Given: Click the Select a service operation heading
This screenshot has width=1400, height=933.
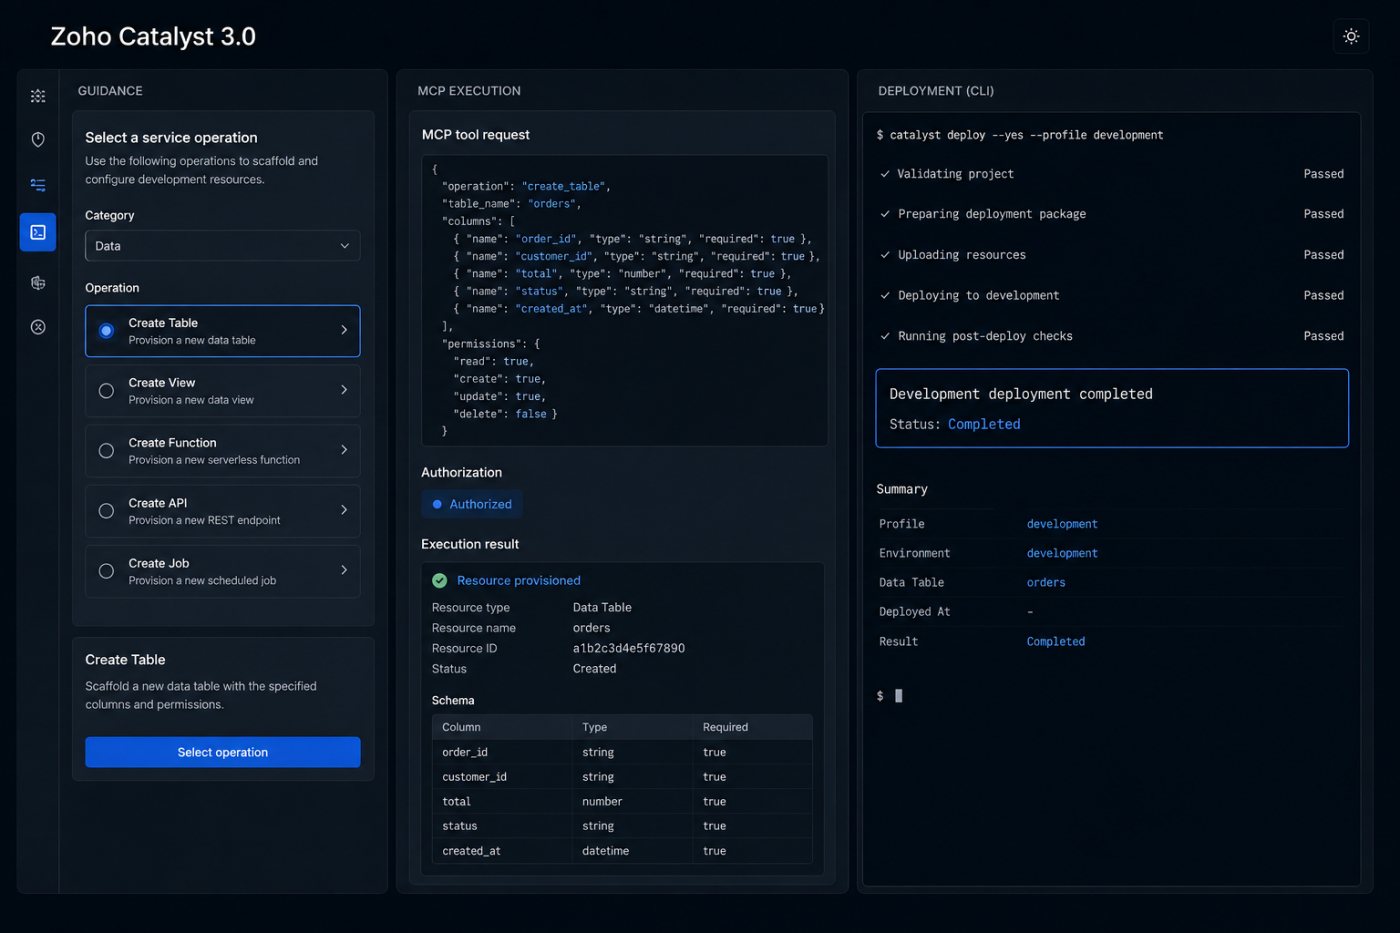Looking at the screenshot, I should 171,138.
